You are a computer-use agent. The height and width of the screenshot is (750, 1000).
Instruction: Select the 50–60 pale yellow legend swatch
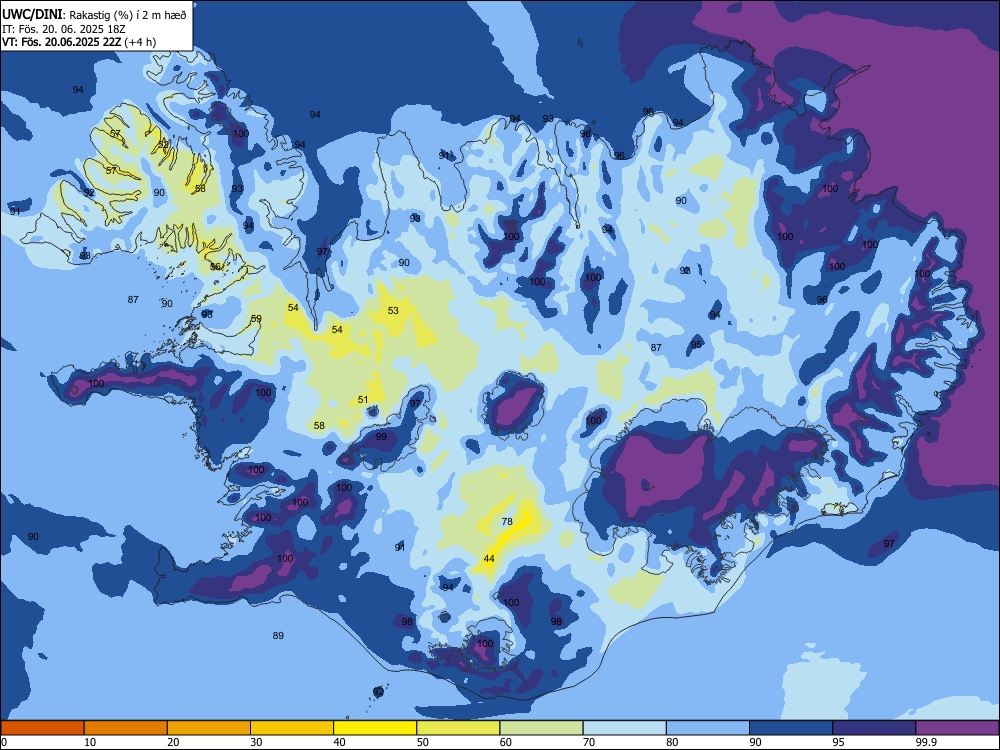(458, 728)
